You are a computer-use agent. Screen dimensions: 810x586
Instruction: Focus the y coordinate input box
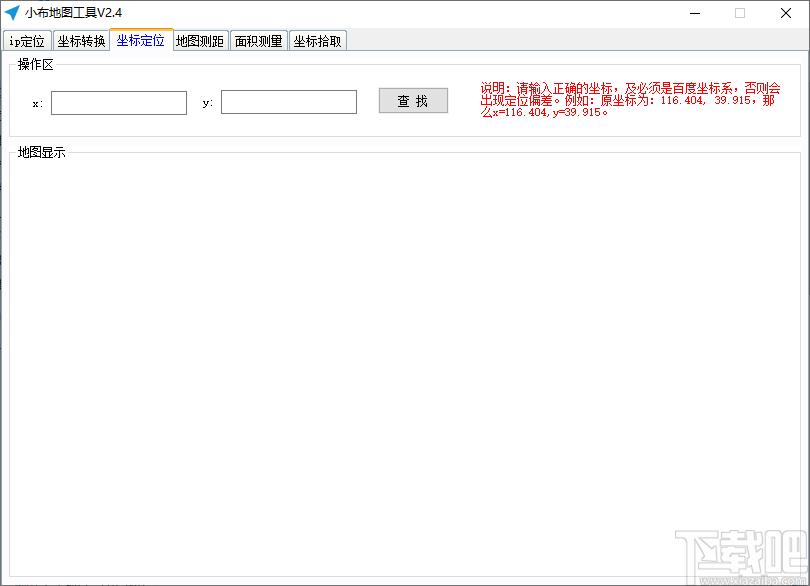[x=289, y=102]
